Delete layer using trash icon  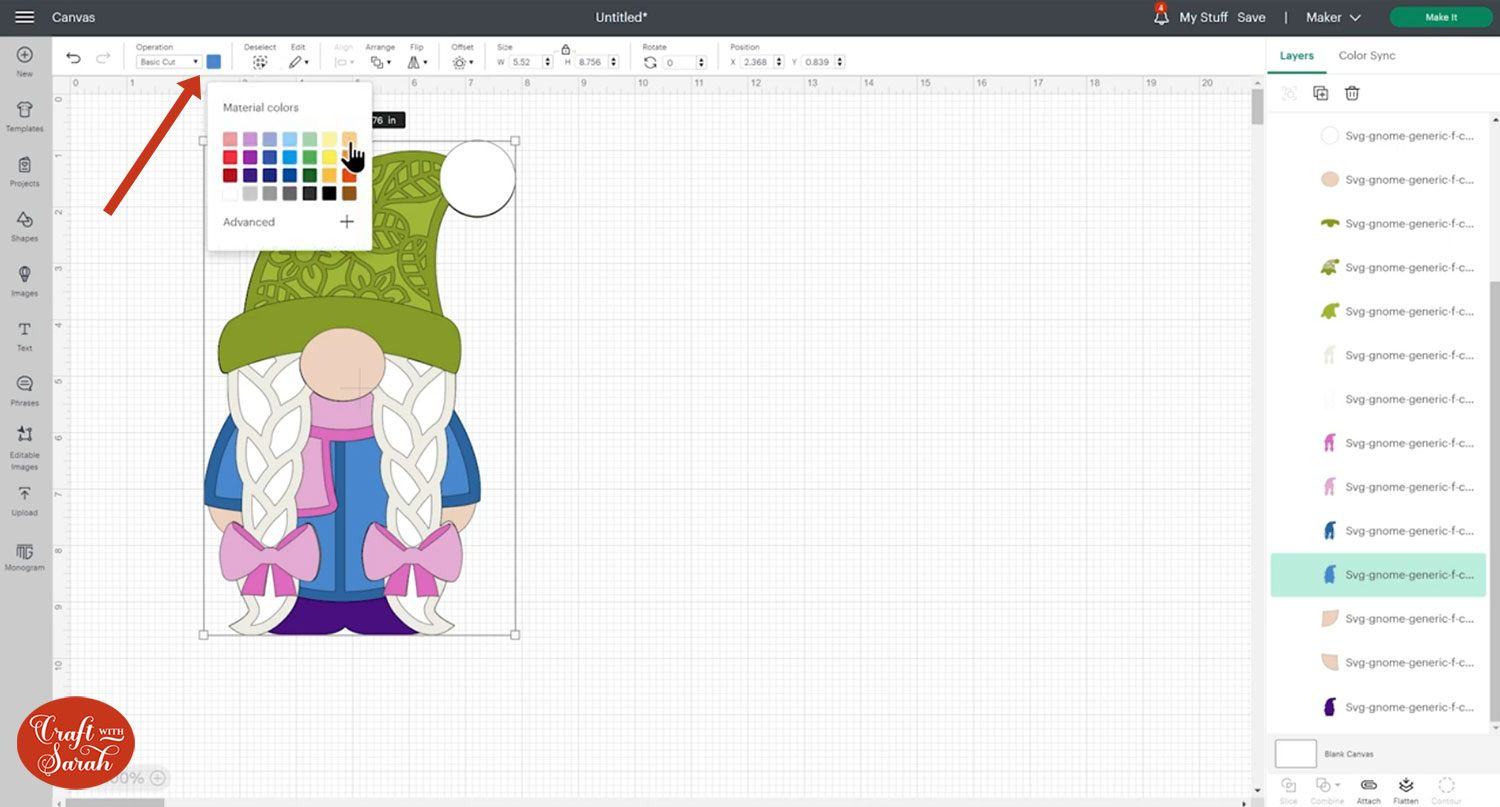click(x=1352, y=93)
